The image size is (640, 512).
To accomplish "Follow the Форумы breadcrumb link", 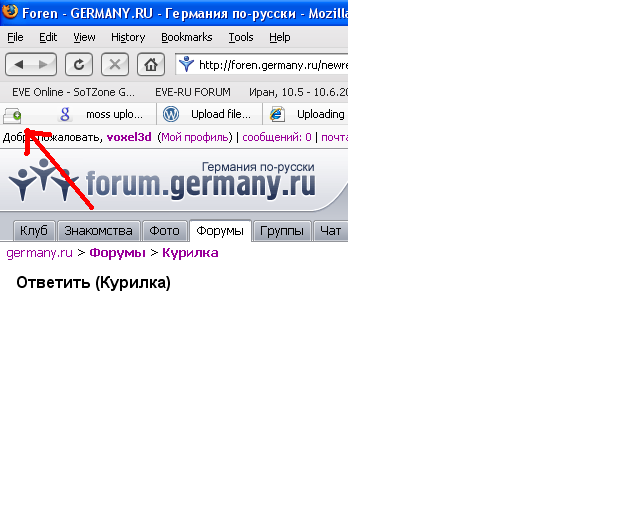I will 118,253.
